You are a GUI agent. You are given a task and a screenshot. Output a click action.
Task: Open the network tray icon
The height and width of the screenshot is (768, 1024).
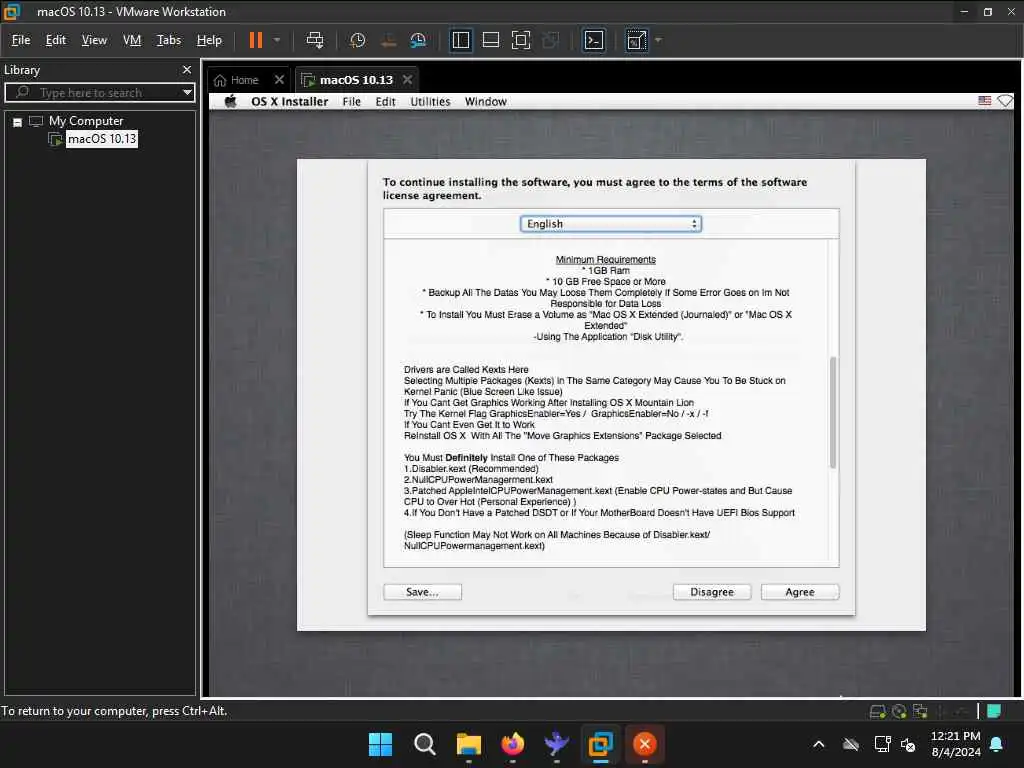point(882,744)
